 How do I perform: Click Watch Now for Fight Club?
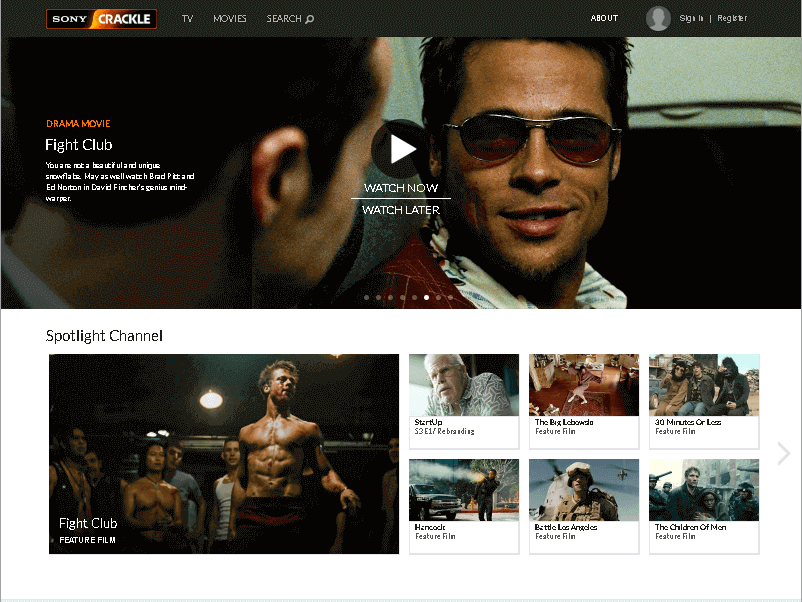401,188
